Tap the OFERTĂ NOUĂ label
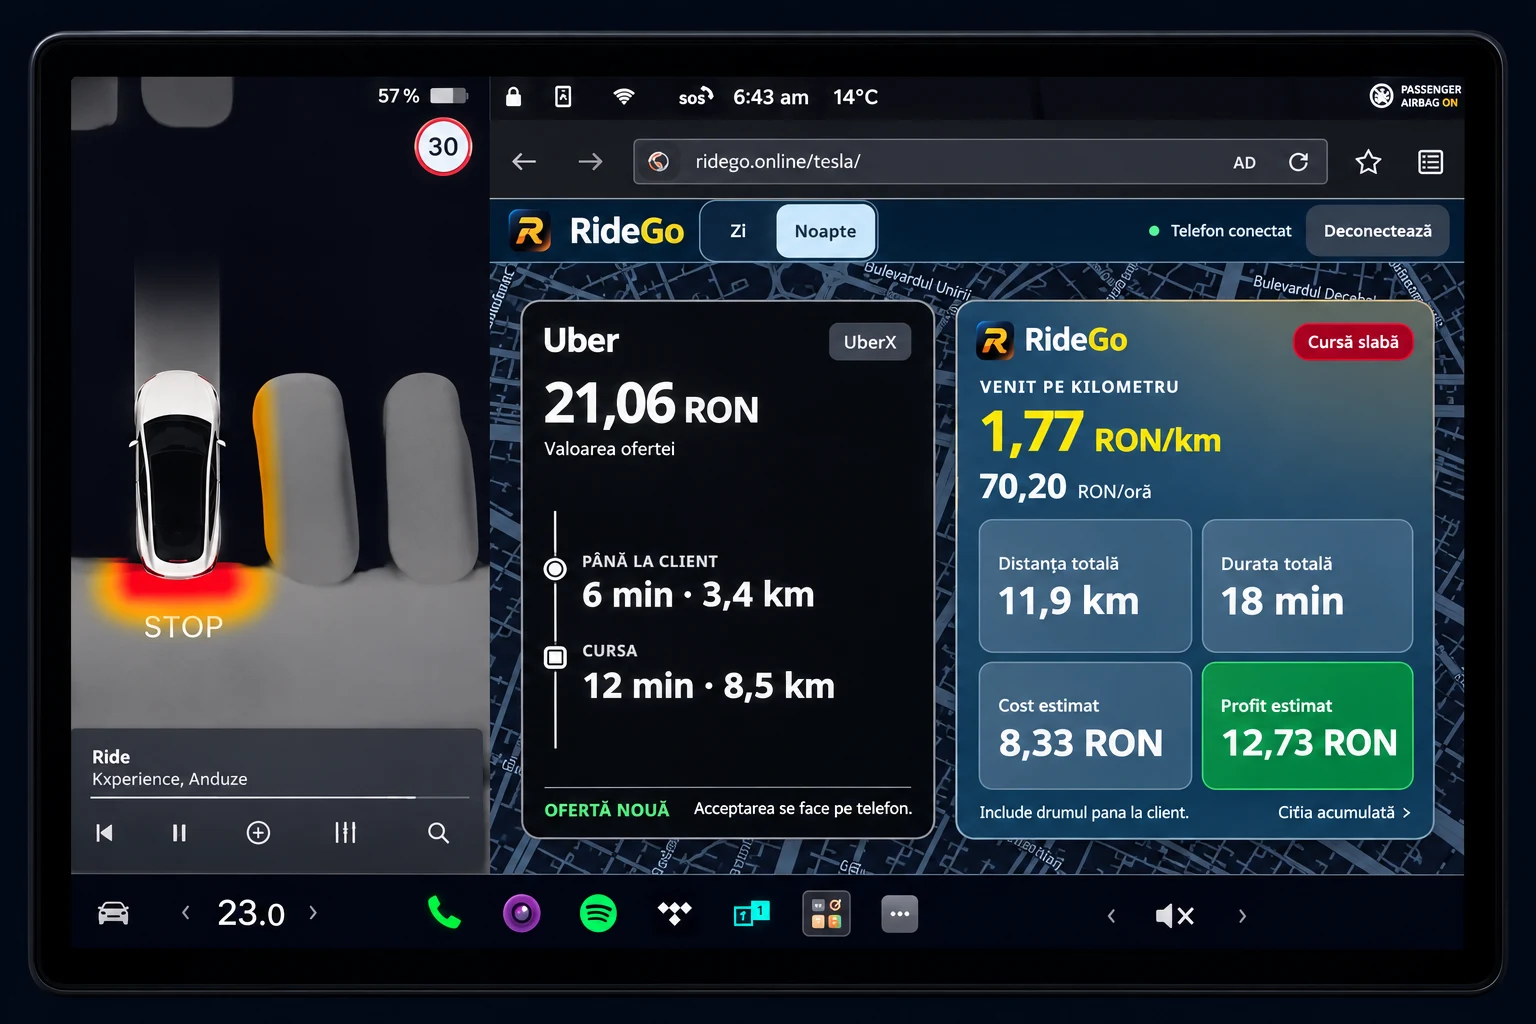The width and height of the screenshot is (1536, 1024). pyautogui.click(x=607, y=810)
